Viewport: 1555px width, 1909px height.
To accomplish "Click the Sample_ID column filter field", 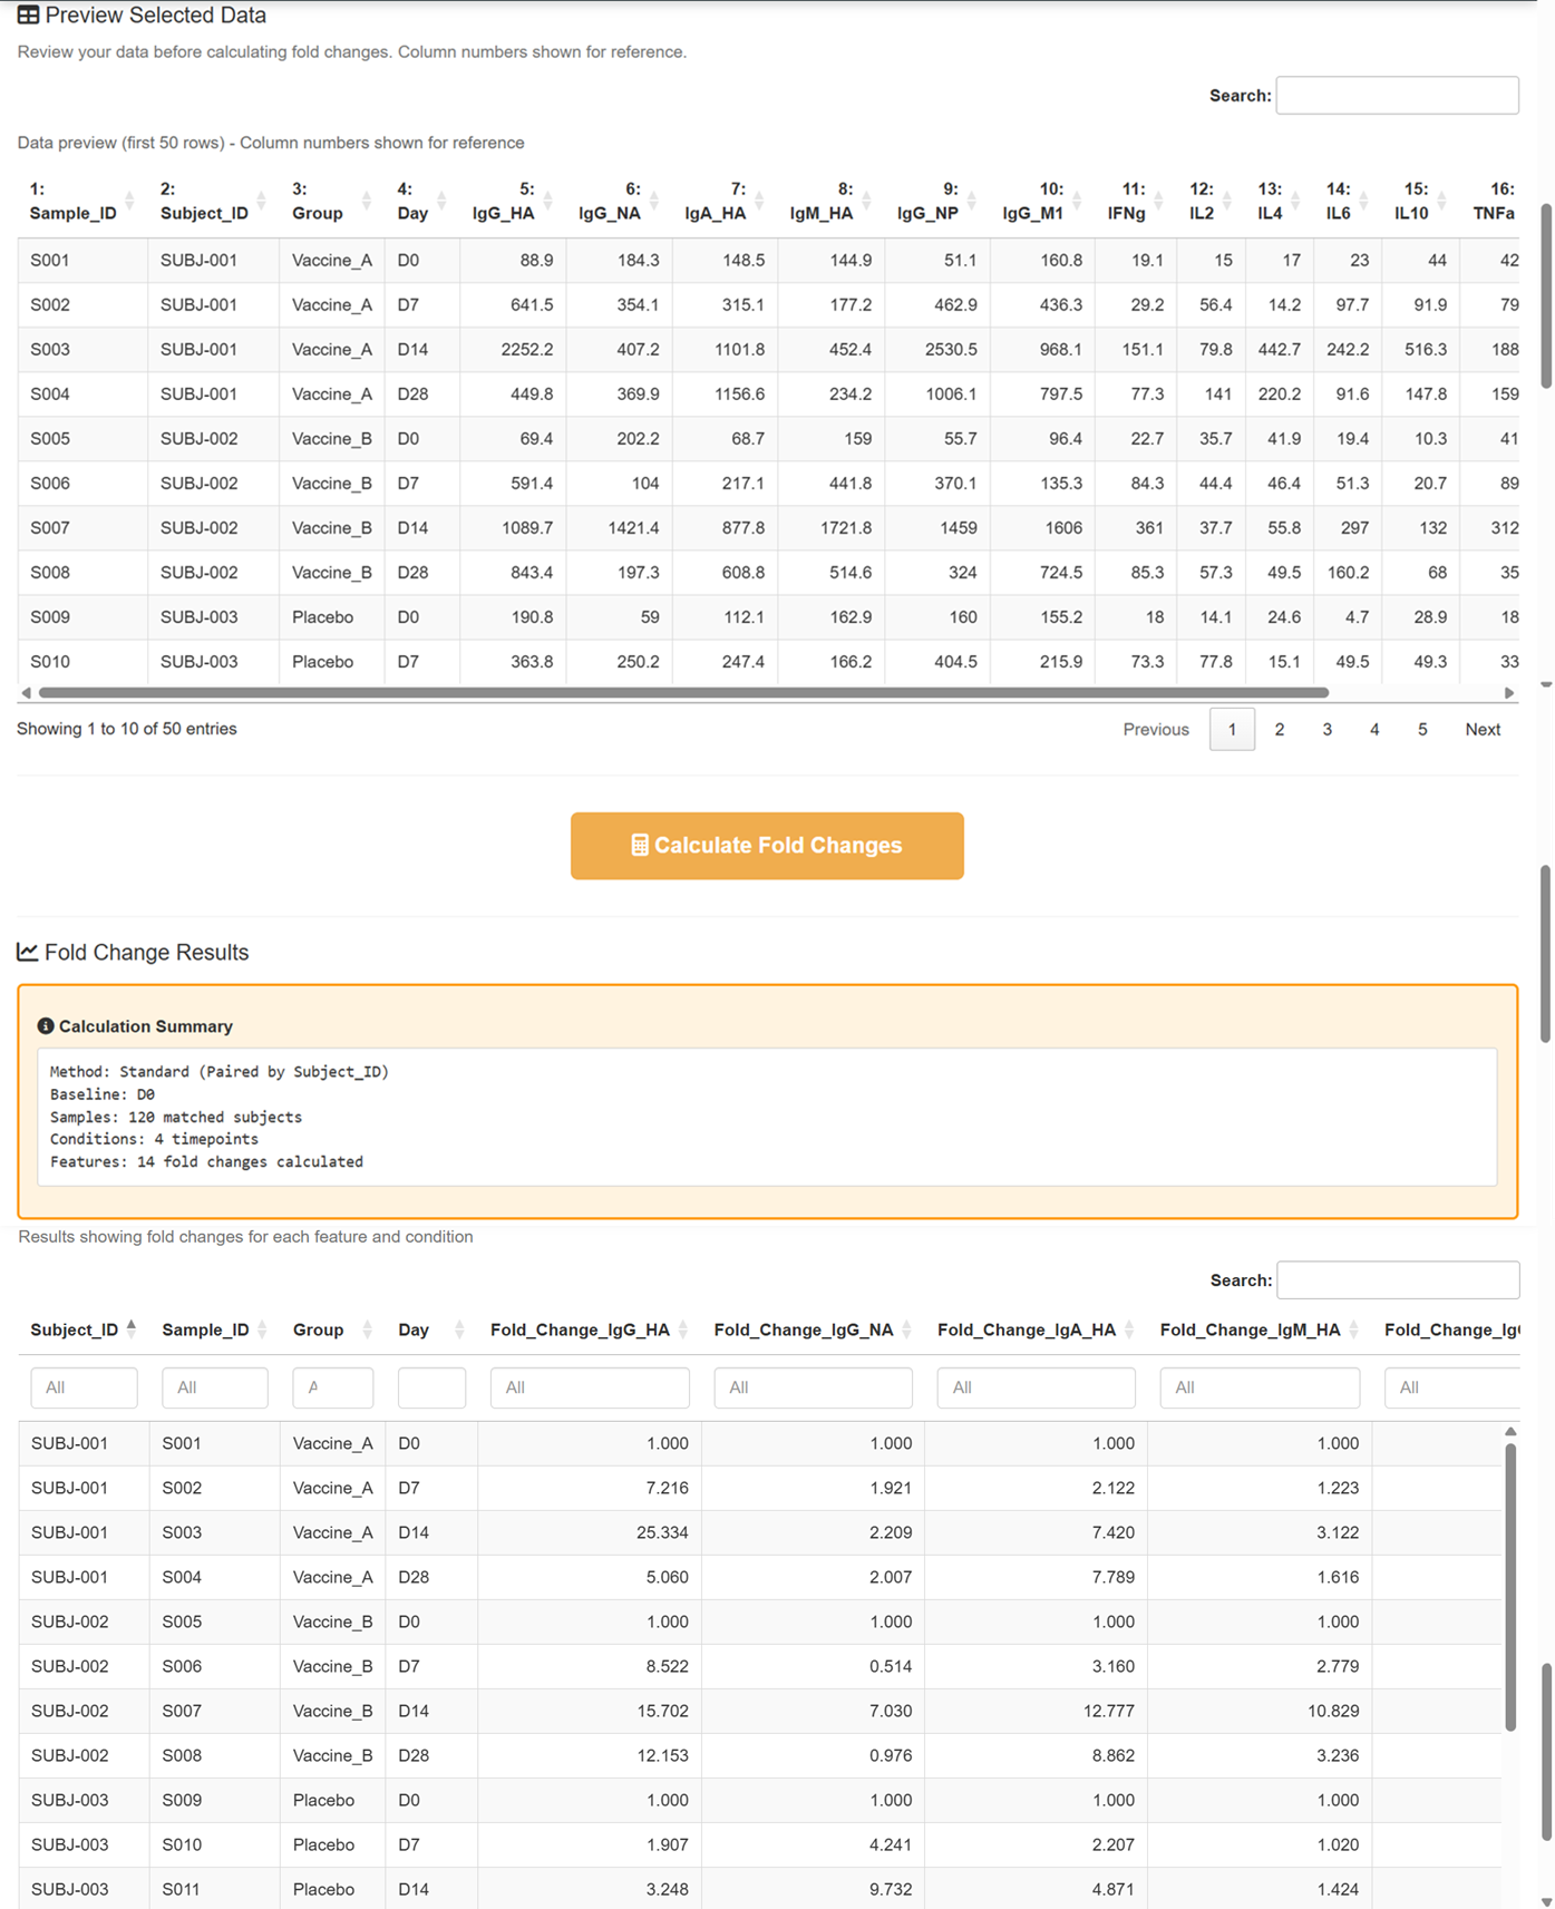I will coord(215,1387).
